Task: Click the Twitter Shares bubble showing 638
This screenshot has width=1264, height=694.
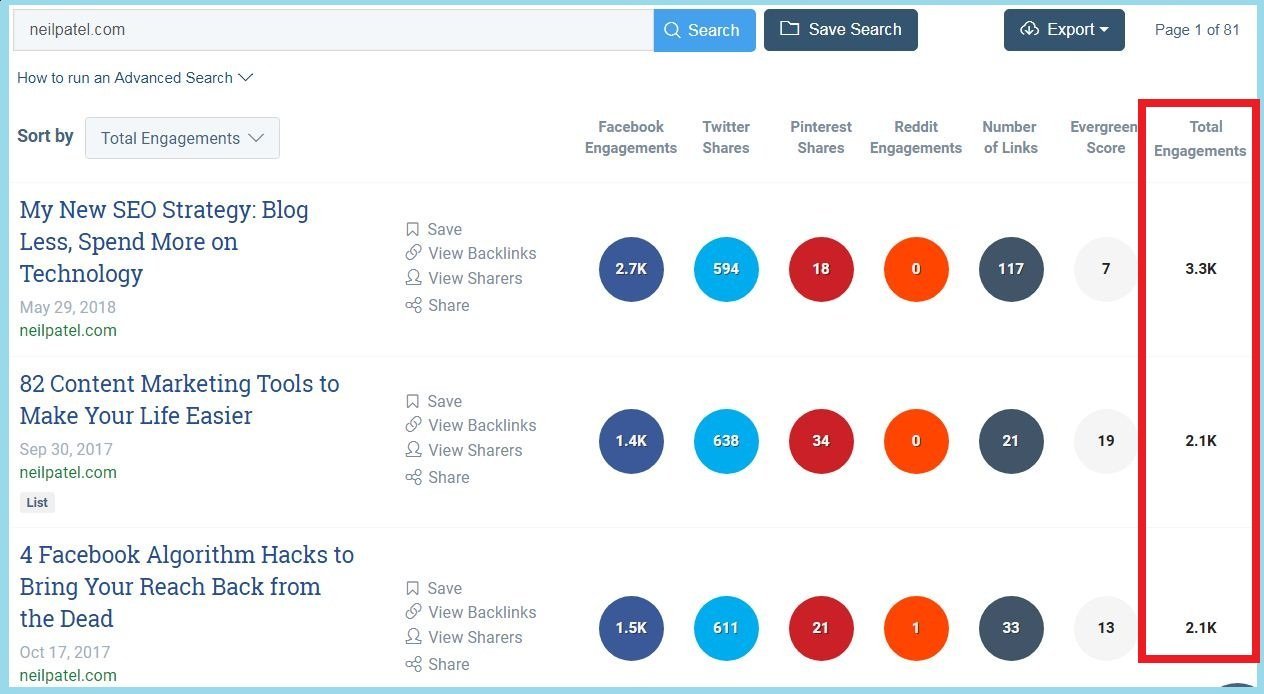Action: (726, 441)
